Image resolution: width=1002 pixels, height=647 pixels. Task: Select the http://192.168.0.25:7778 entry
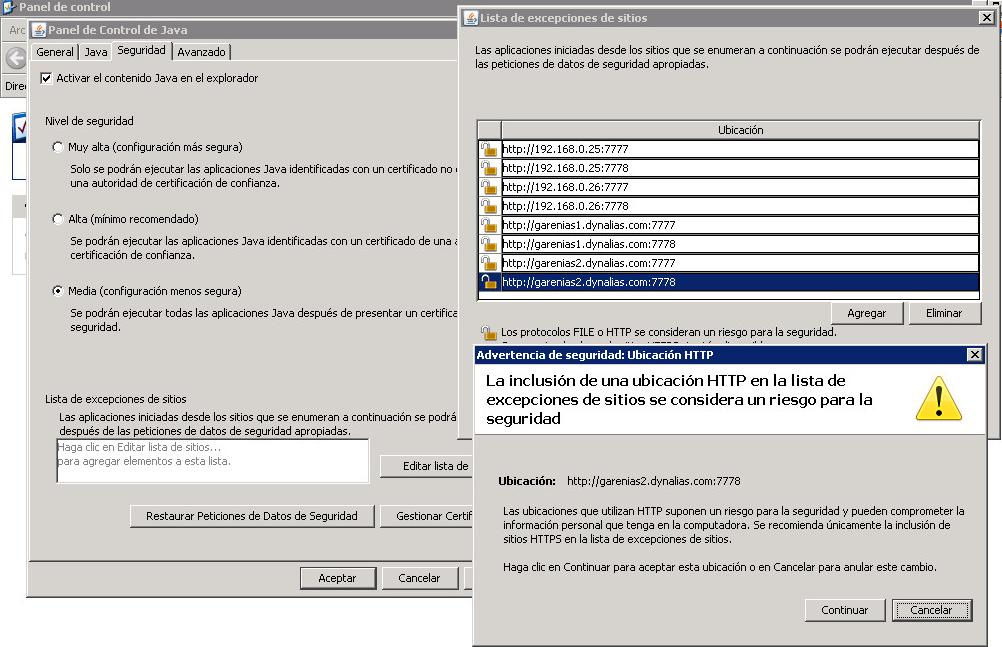coord(741,168)
